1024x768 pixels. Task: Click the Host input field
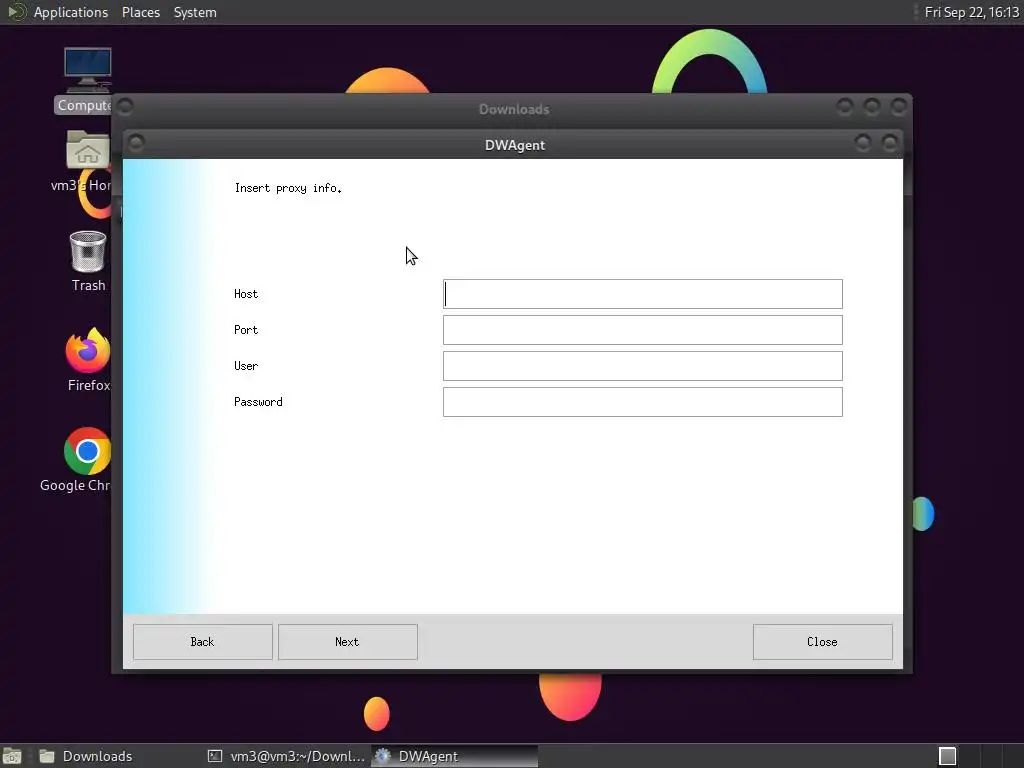tap(643, 294)
